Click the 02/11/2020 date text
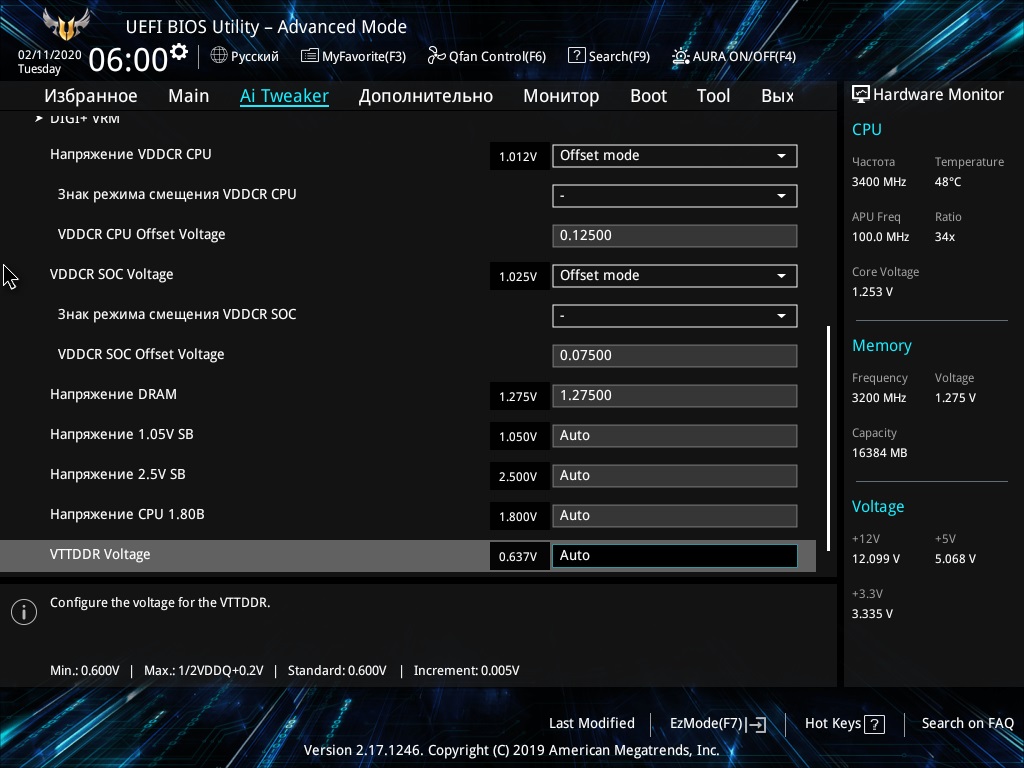Viewport: 1024px width, 768px height. coord(50,55)
